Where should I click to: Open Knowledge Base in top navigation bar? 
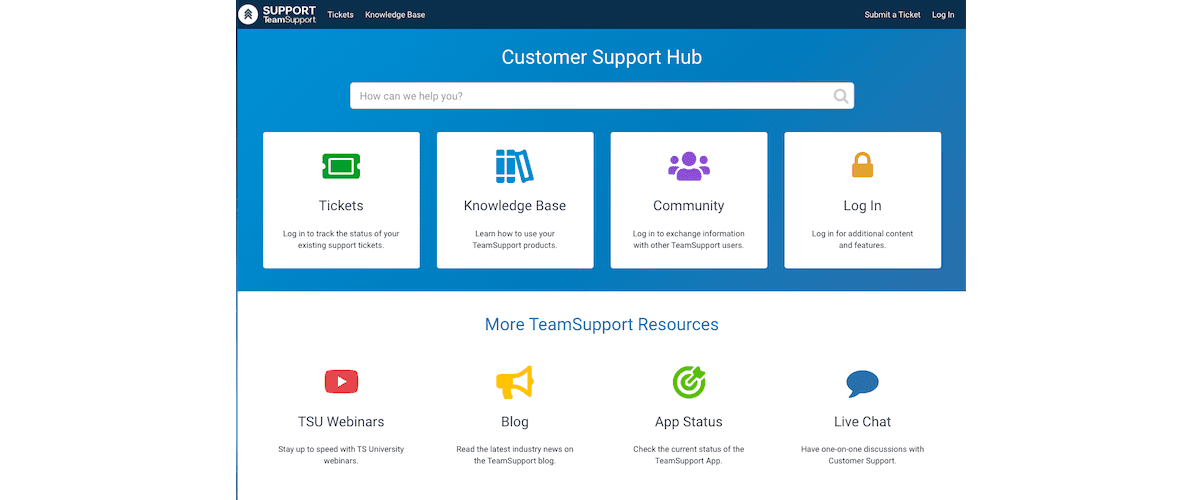click(x=395, y=15)
